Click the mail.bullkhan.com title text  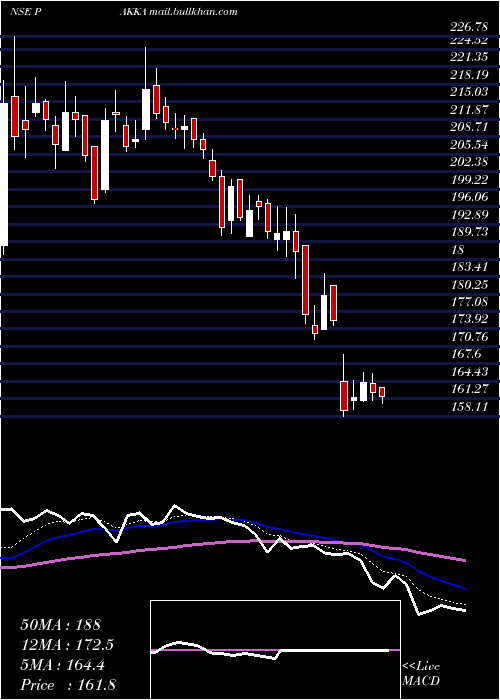[193, 12]
